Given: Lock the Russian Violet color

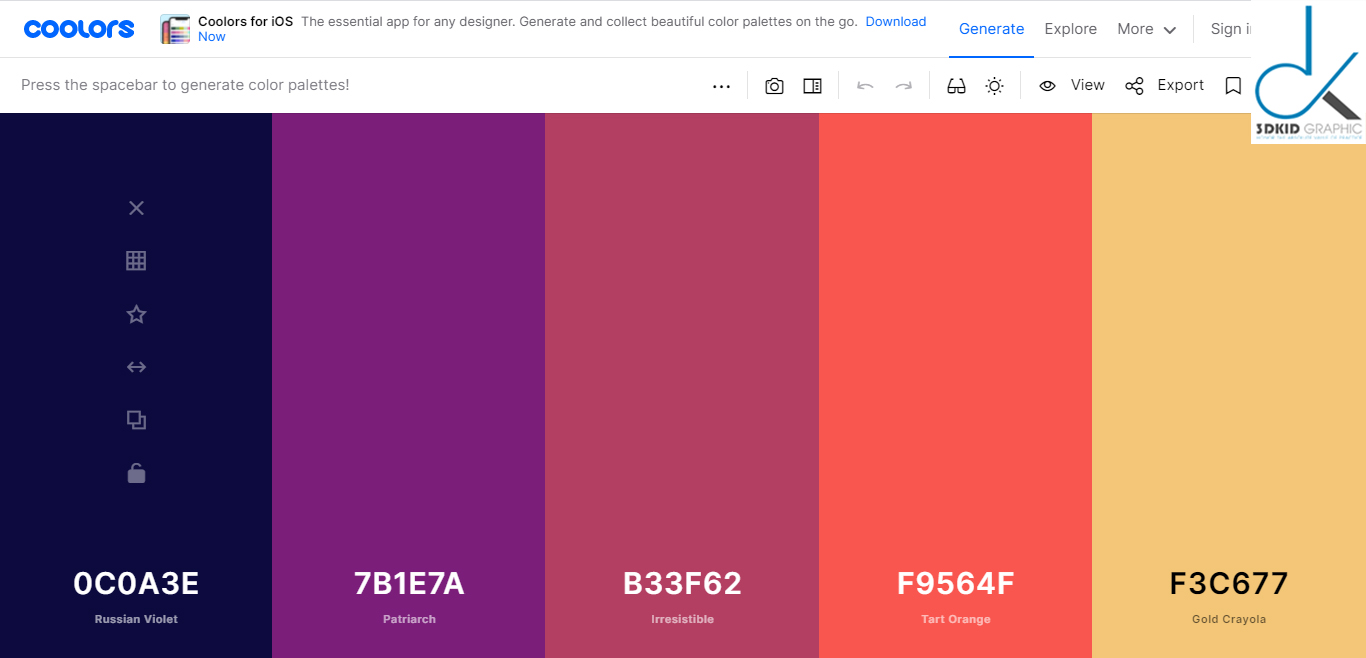Looking at the screenshot, I should (137, 473).
